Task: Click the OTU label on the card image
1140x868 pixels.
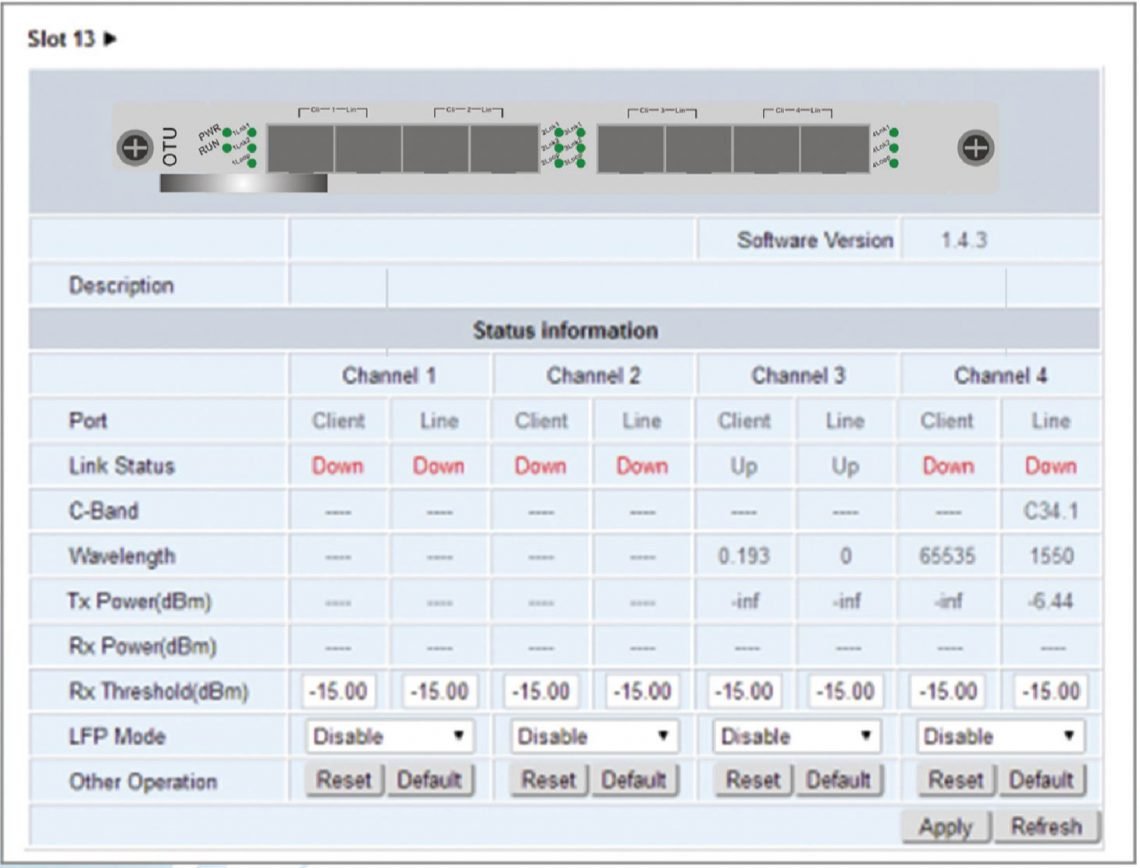Action: pos(169,145)
